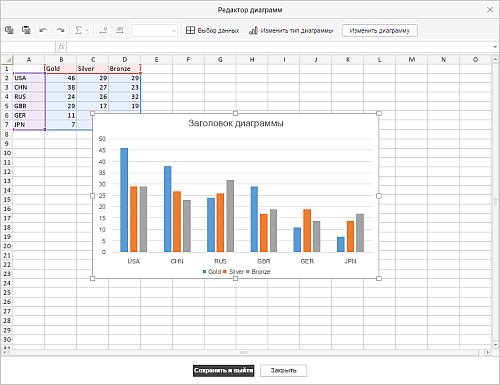
Task: Click the Silver header cell
Action: click(x=92, y=69)
